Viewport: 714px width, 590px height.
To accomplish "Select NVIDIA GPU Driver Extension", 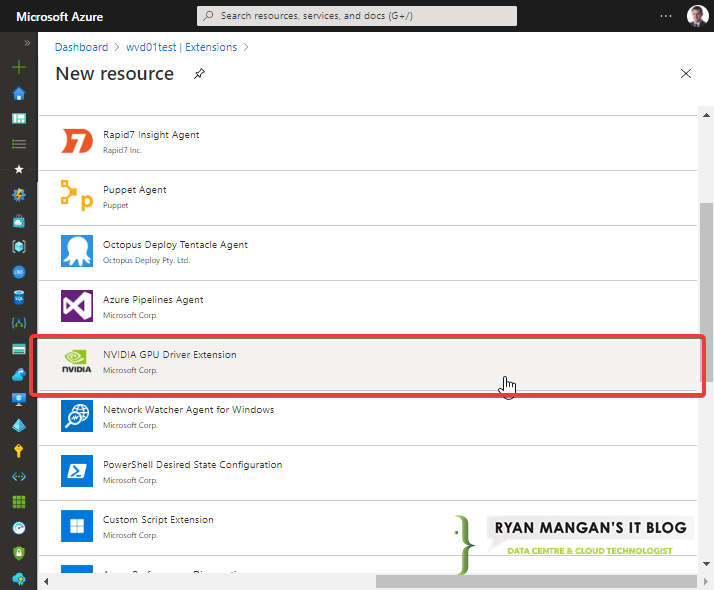I will click(368, 363).
